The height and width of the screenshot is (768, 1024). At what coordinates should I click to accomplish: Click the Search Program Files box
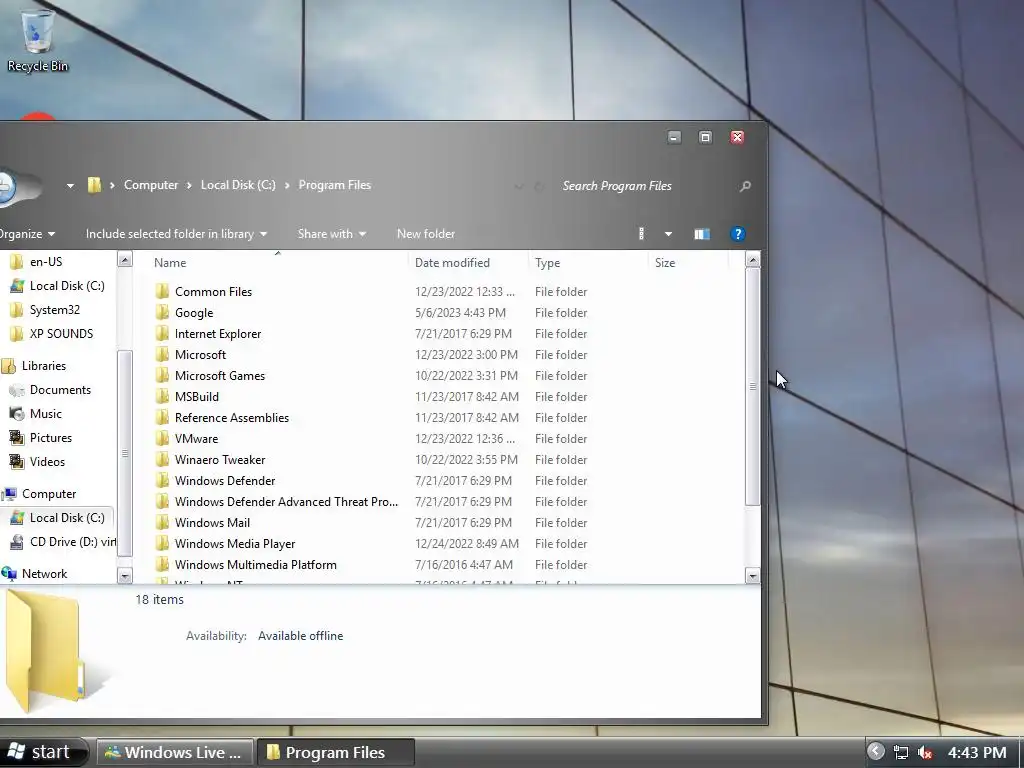(643, 186)
